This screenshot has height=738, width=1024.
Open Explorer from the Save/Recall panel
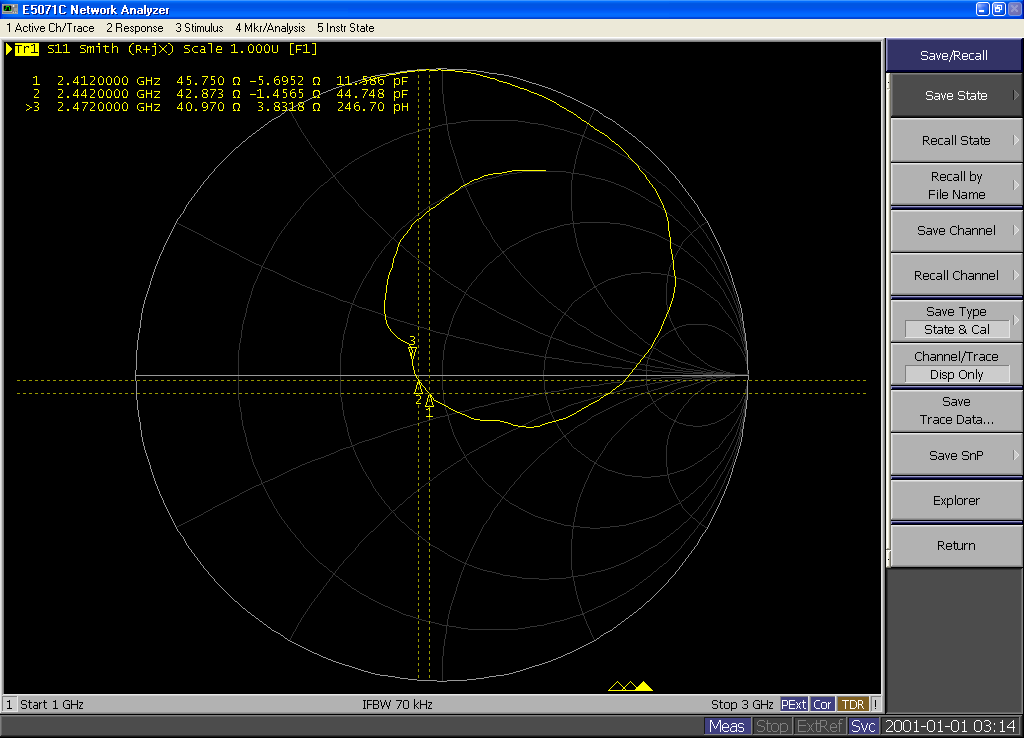pos(955,500)
